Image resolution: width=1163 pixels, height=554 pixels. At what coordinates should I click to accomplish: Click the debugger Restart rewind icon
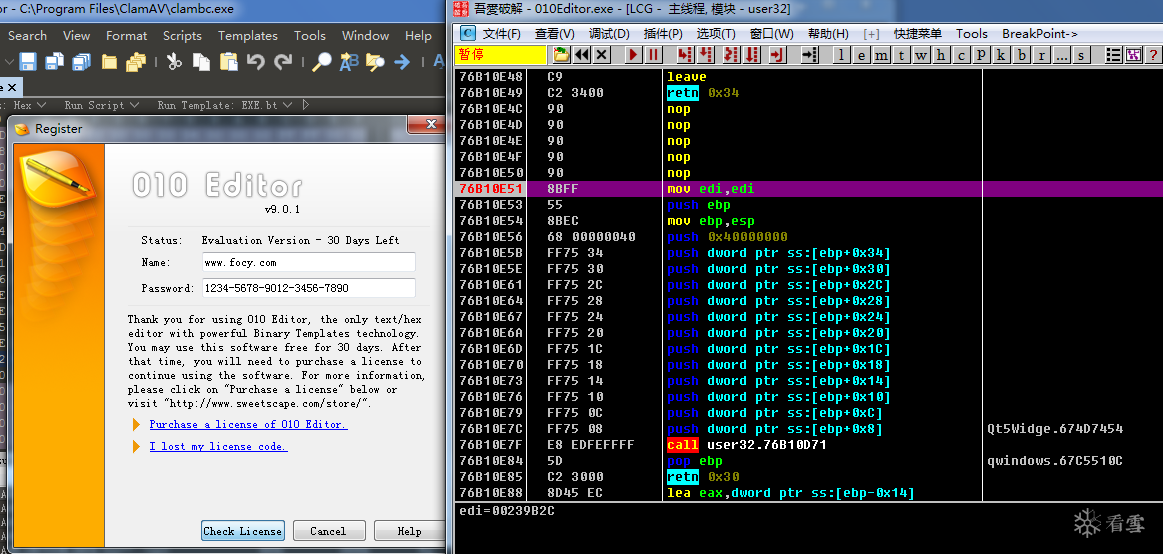pyautogui.click(x=582, y=55)
